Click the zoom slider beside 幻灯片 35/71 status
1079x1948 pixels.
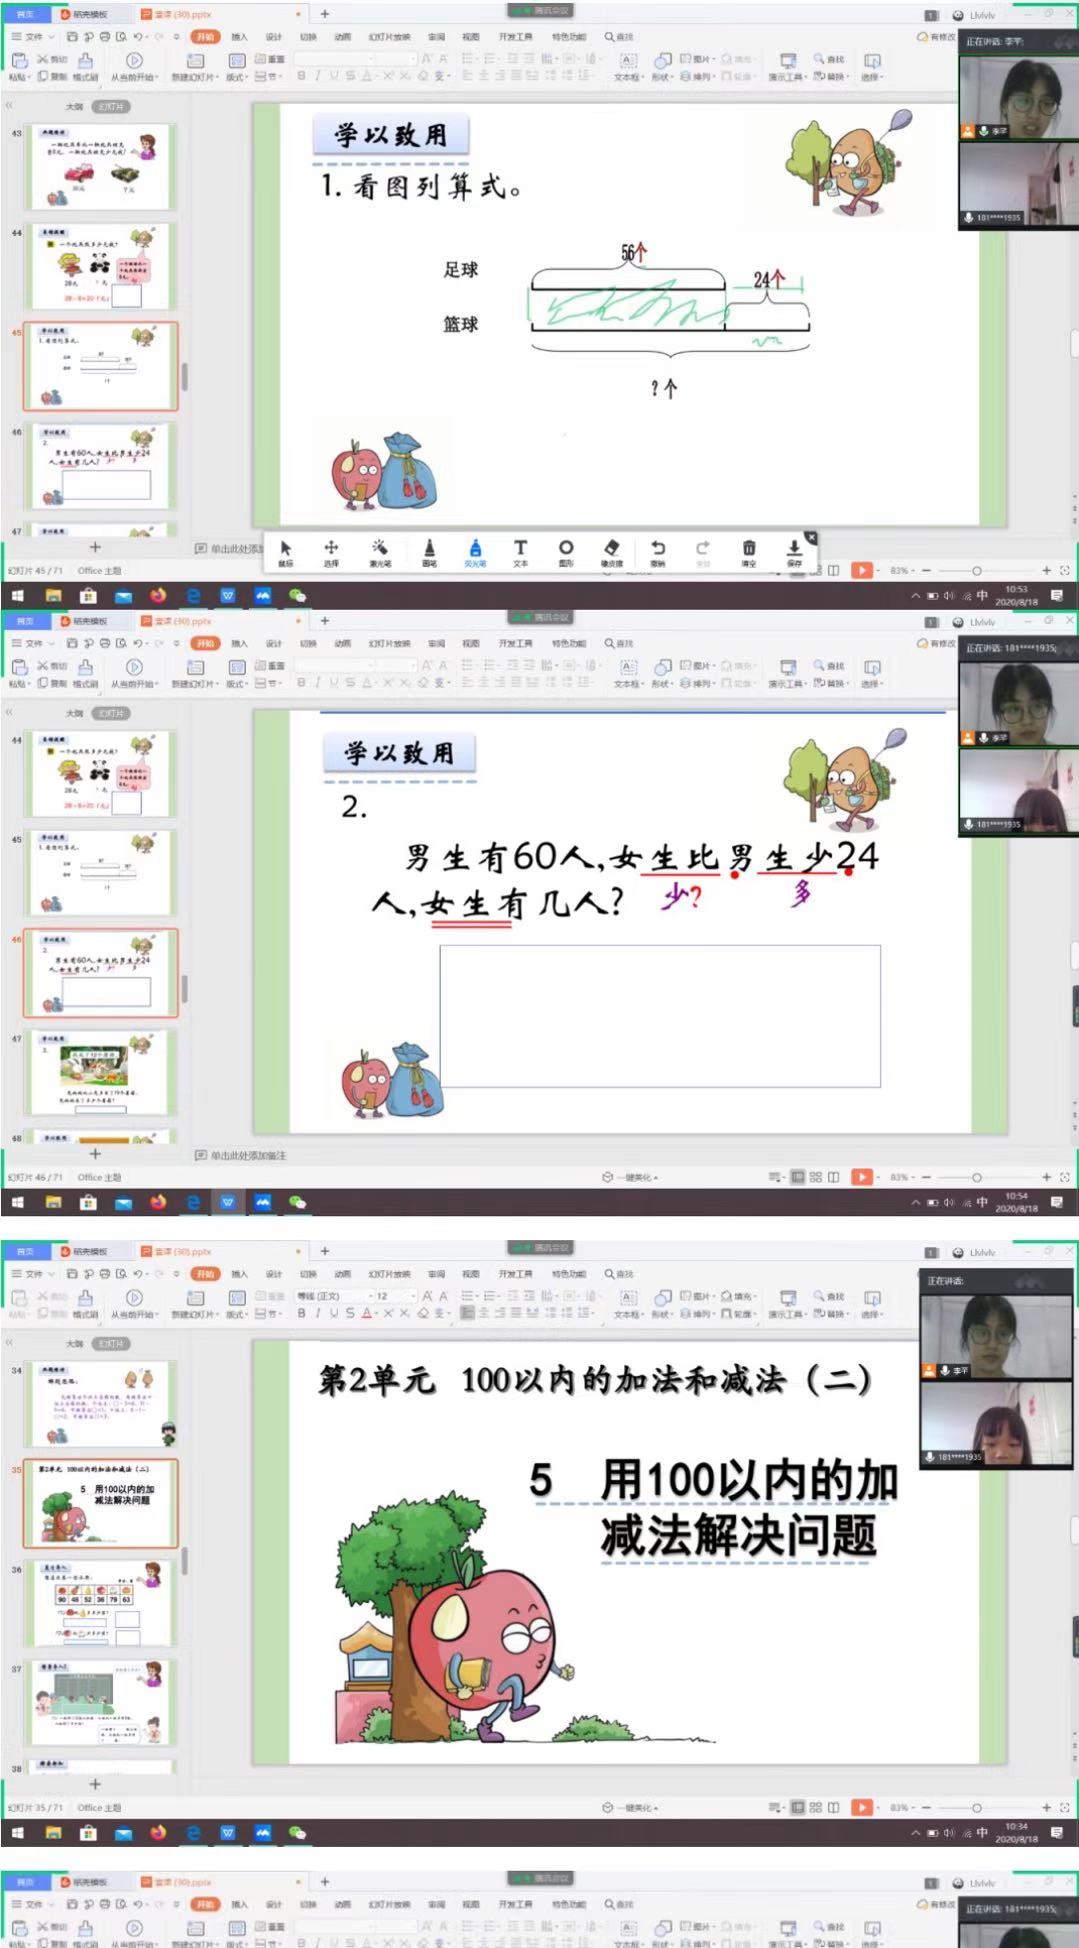(x=977, y=1807)
